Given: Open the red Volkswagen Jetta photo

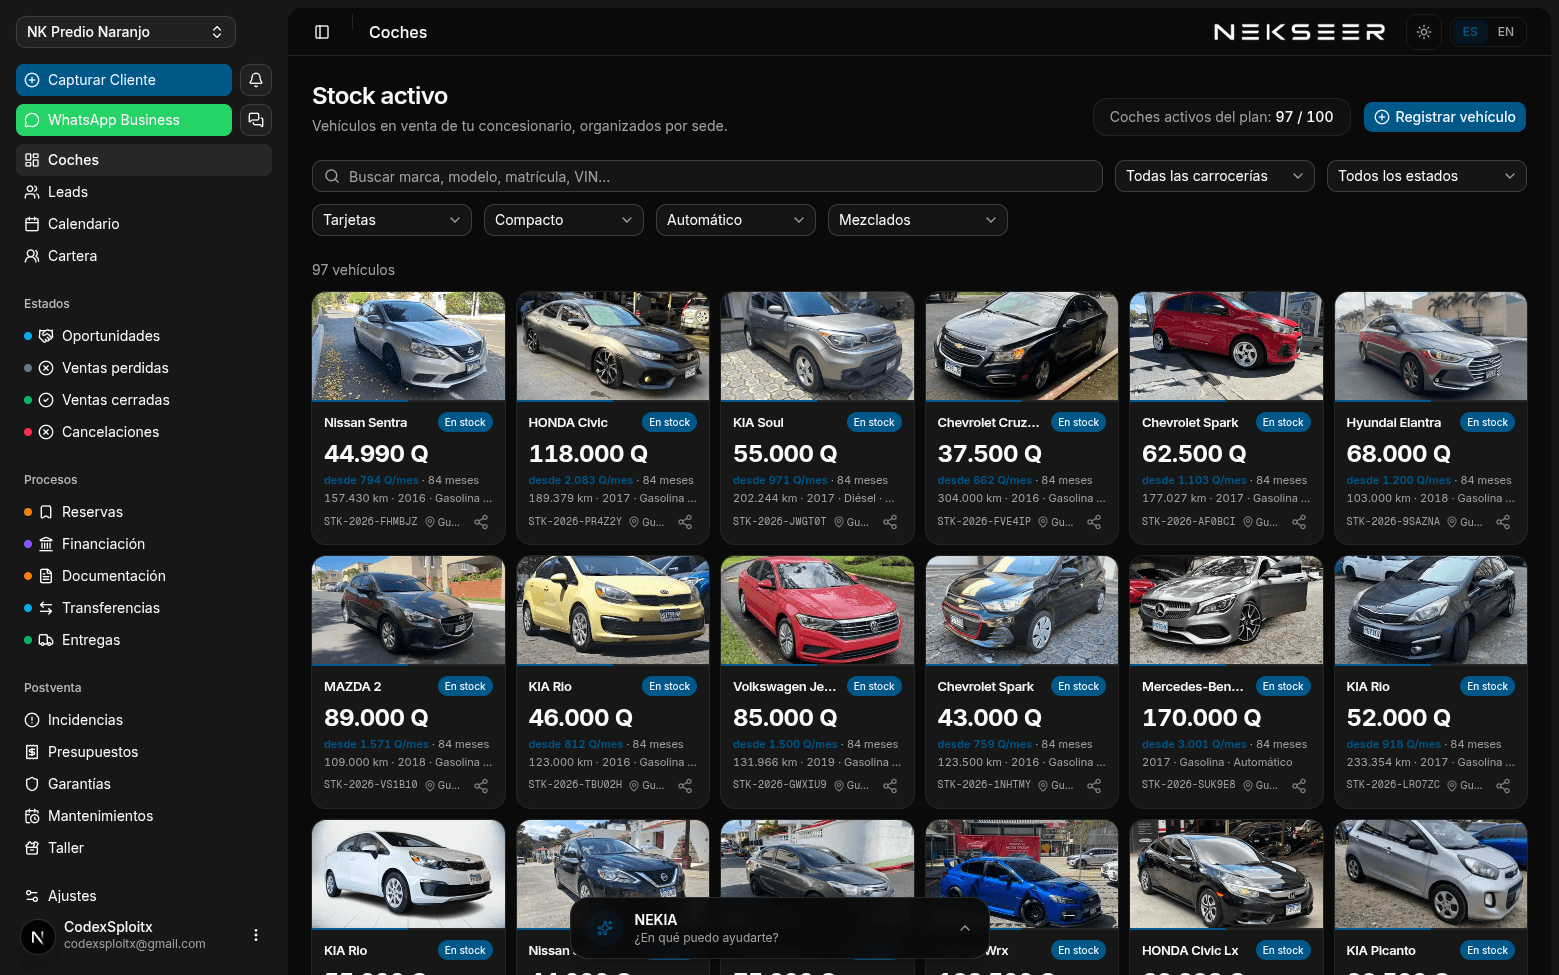Looking at the screenshot, I should 818,610.
